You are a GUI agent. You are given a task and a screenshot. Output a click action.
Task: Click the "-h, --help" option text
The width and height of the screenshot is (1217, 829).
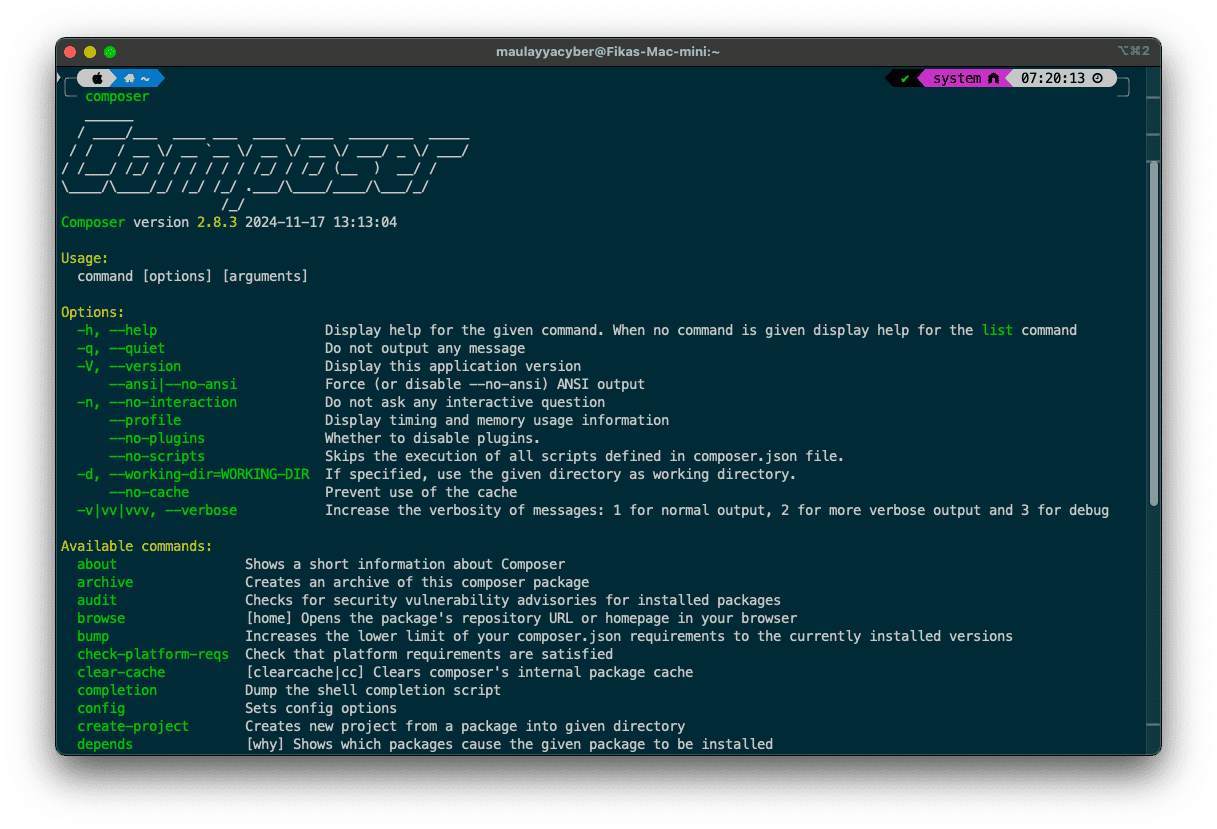[x=117, y=330]
